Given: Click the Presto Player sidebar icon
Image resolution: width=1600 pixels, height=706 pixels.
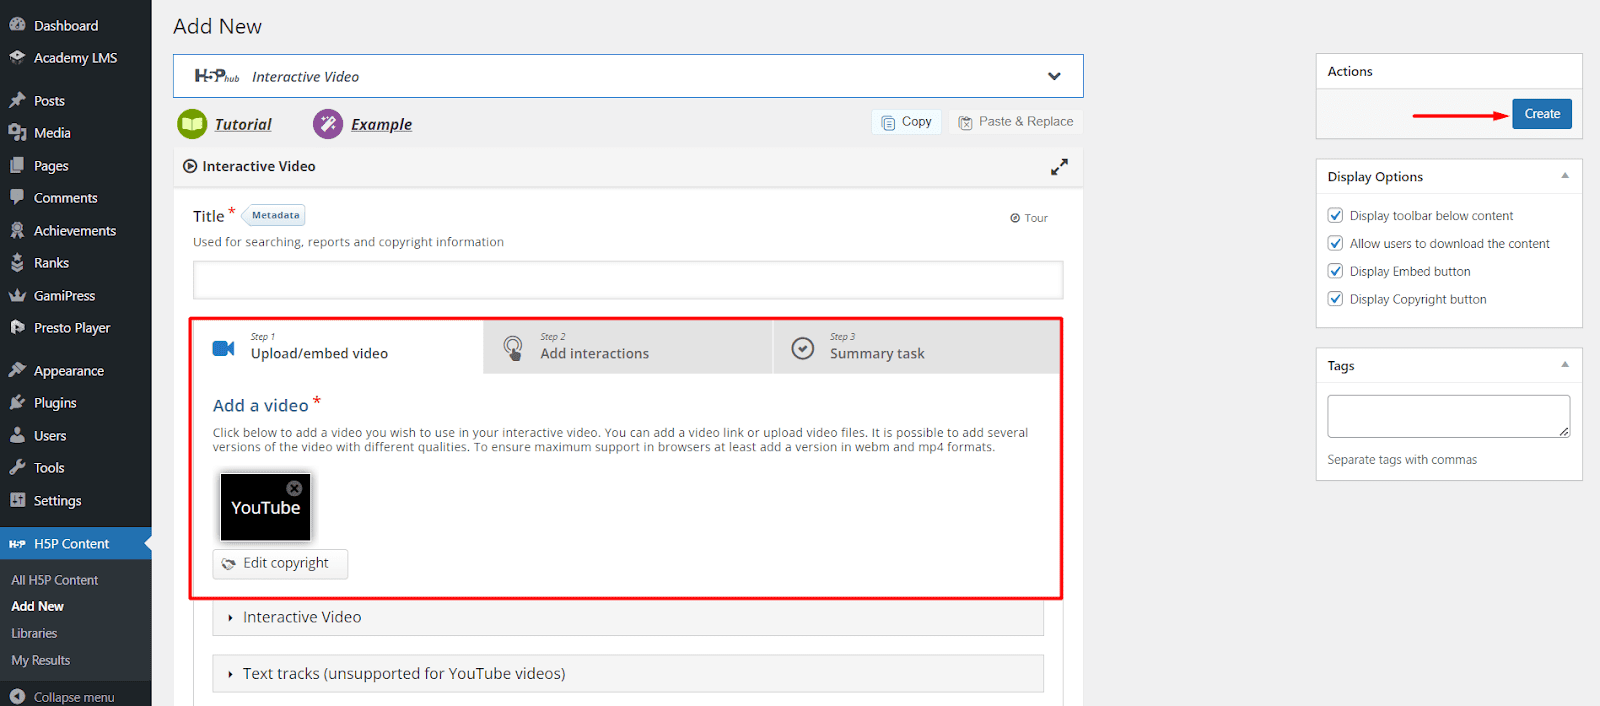Looking at the screenshot, I should coord(17,328).
